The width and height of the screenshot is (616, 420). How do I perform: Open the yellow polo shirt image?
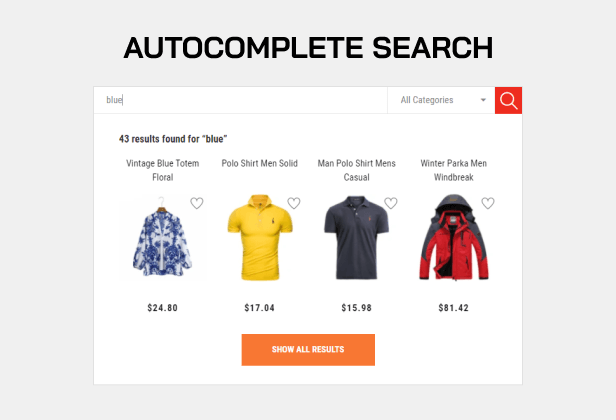(260, 237)
